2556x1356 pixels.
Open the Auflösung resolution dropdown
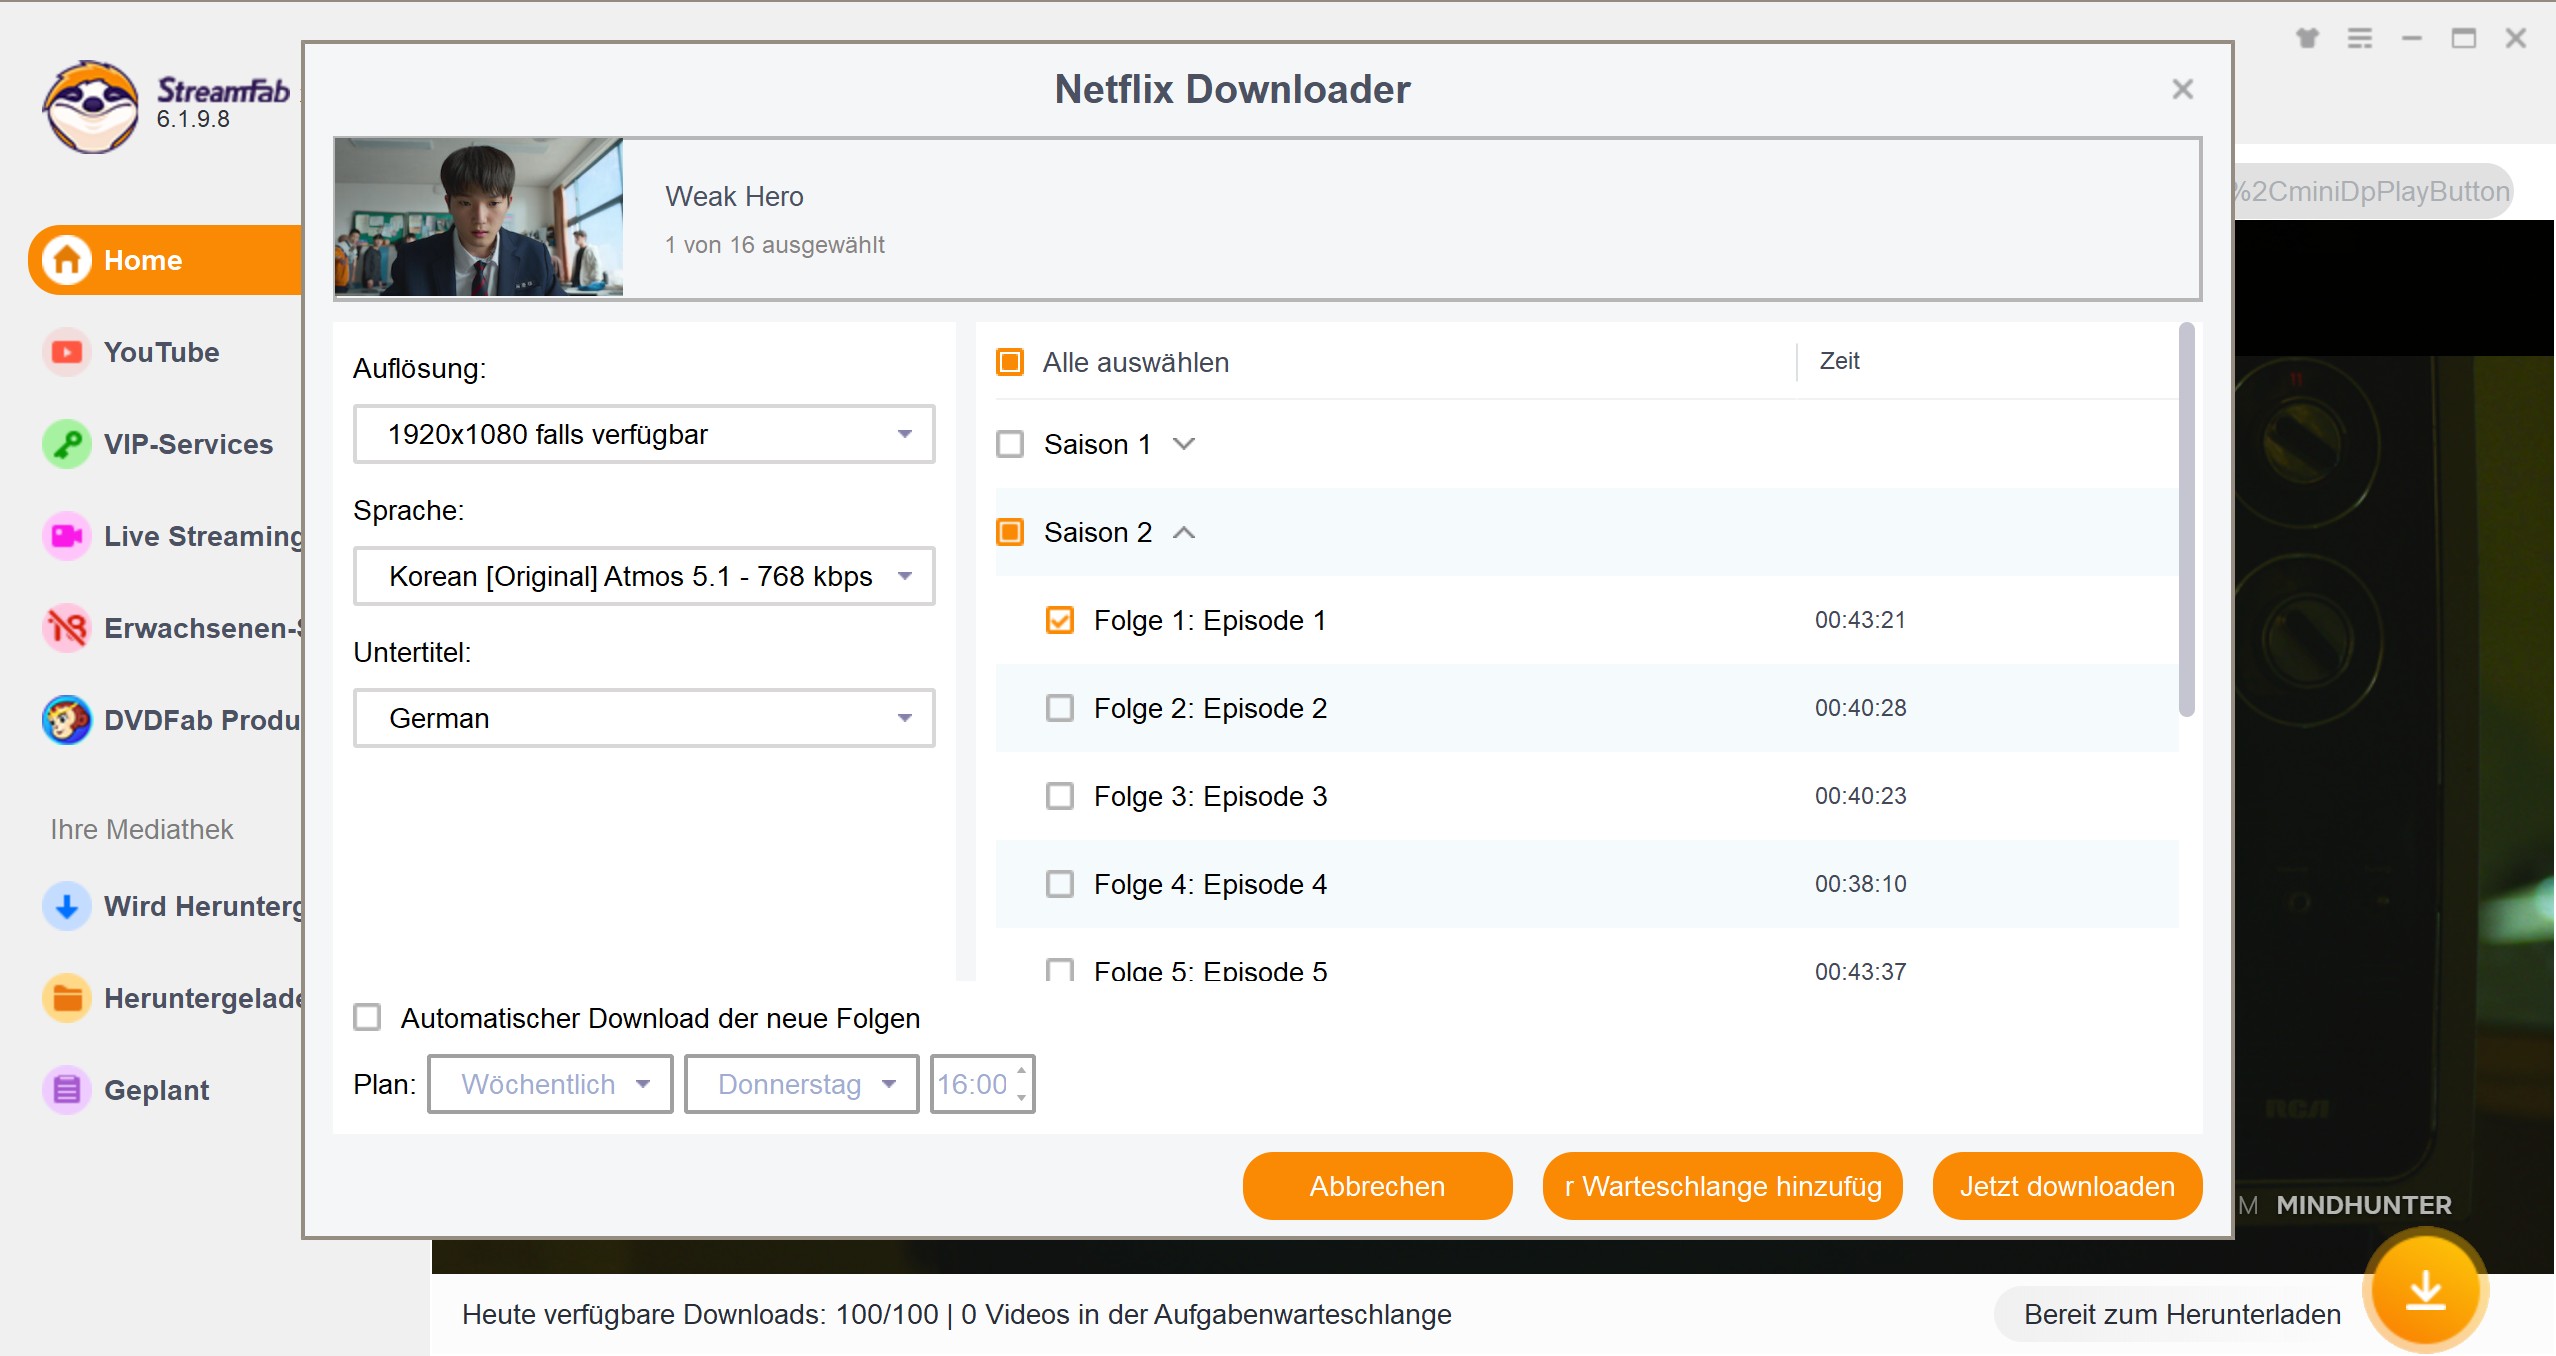coord(644,434)
